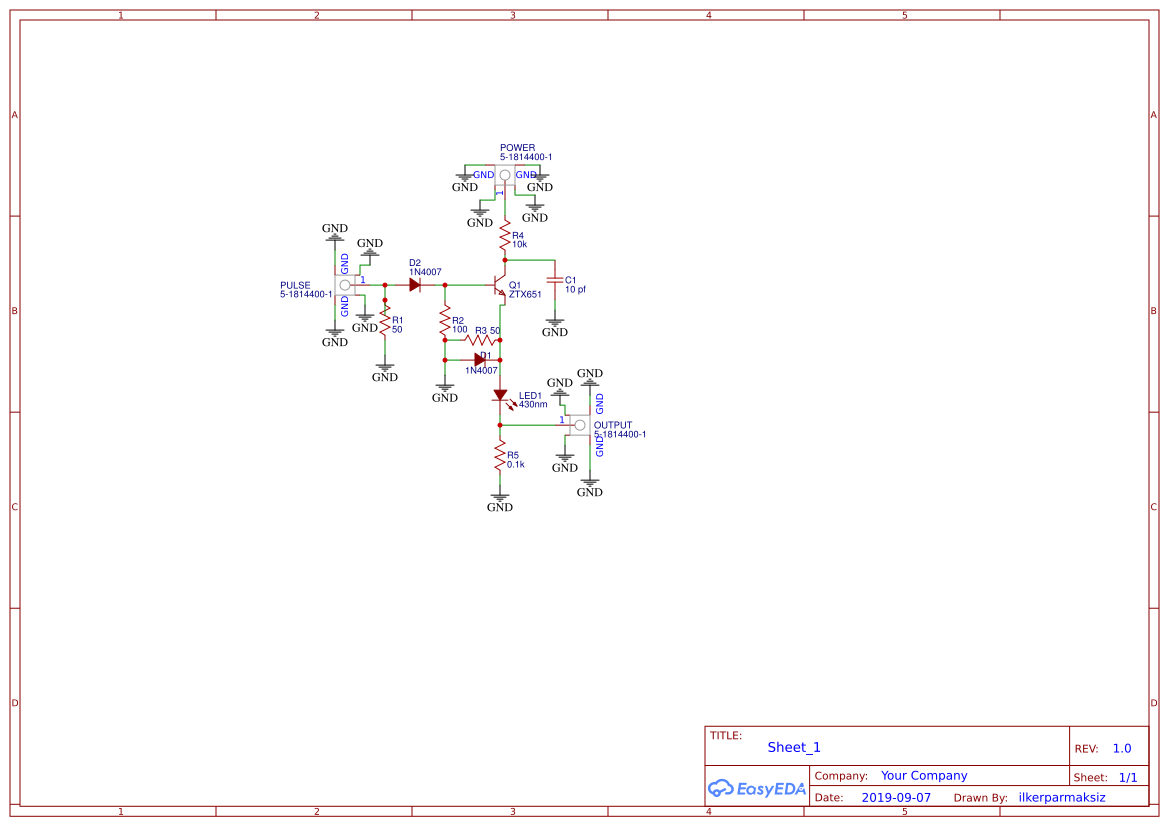Select the D1 1N4007 diode symbol
Screen dimensions: 1169x827
point(481,358)
